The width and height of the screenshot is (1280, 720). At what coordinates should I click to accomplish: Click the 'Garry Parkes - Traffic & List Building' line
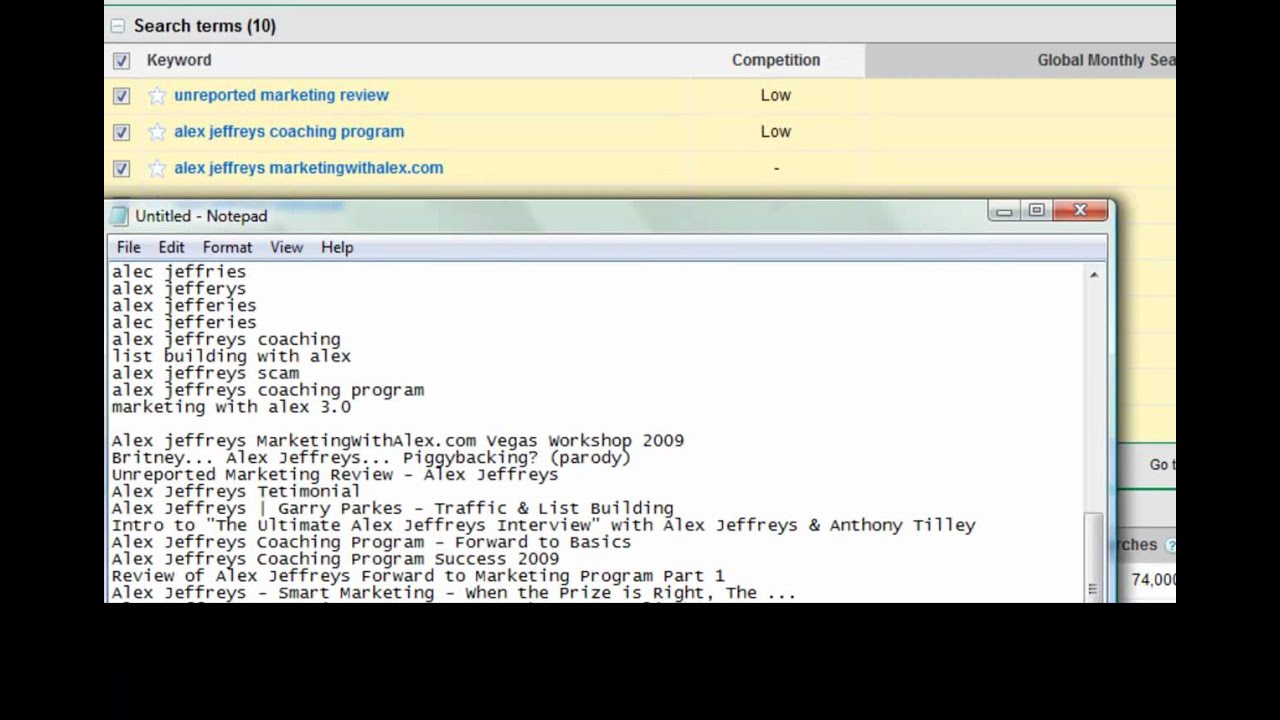393,508
